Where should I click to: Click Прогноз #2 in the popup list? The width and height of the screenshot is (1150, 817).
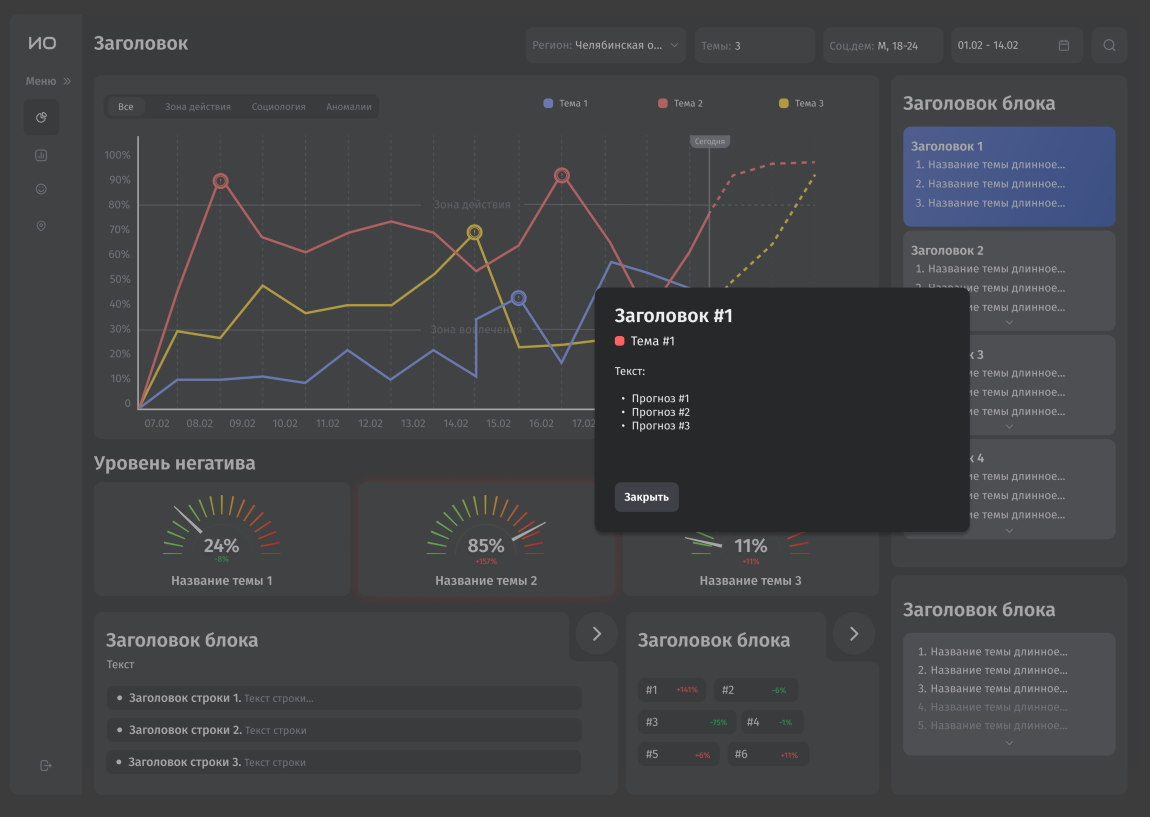(660, 412)
